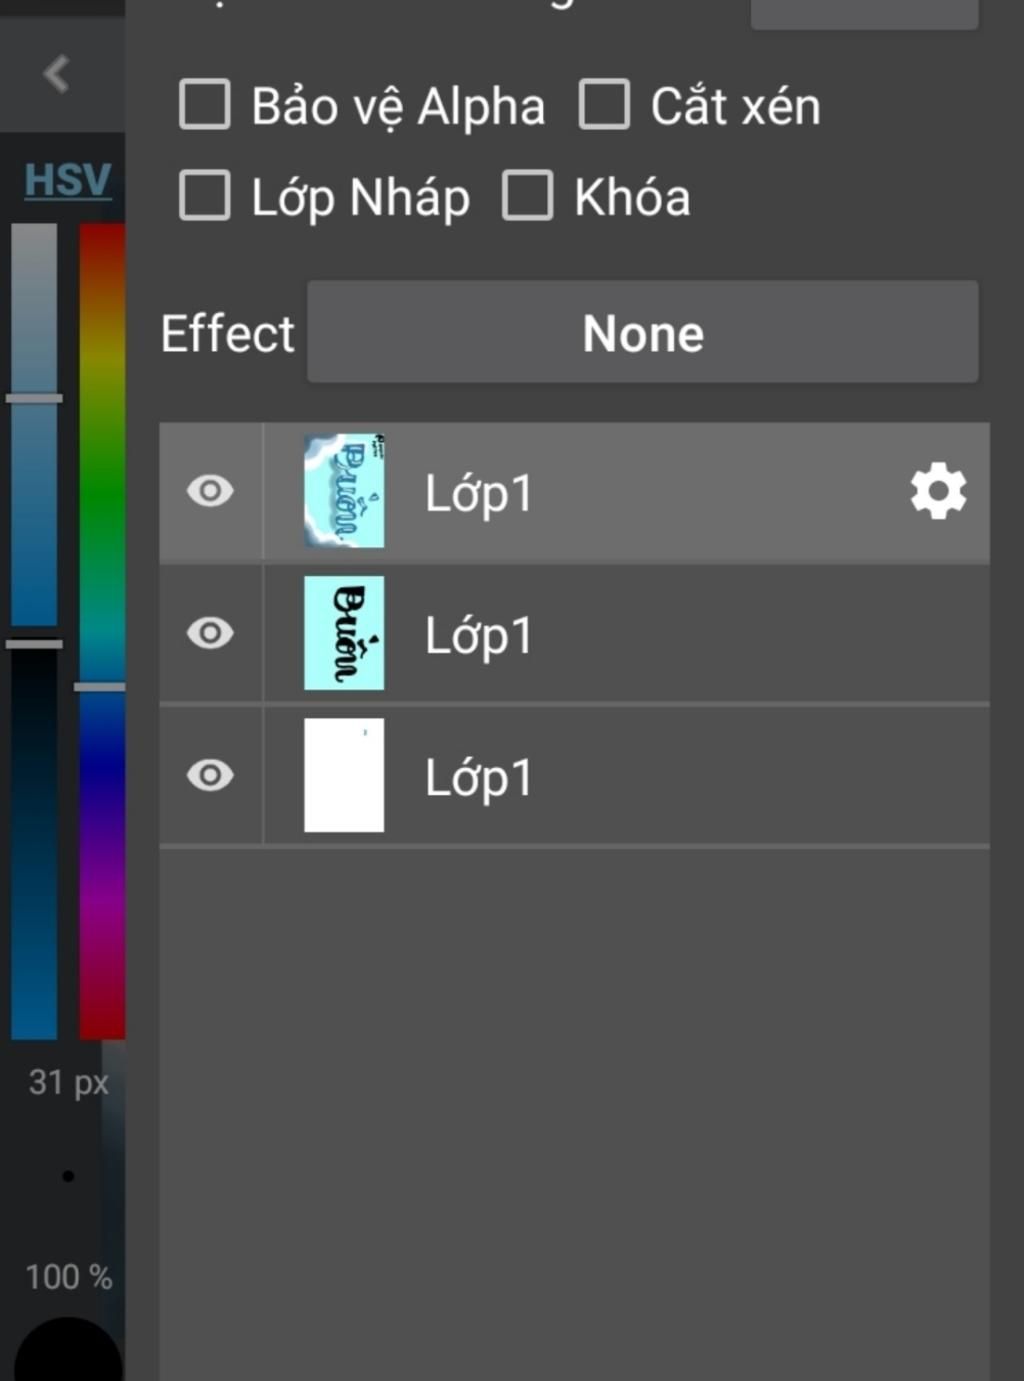This screenshot has width=1024, height=1381.
Task: Toggle the eye on the black-text thumbnail layer
Action: click(x=210, y=633)
